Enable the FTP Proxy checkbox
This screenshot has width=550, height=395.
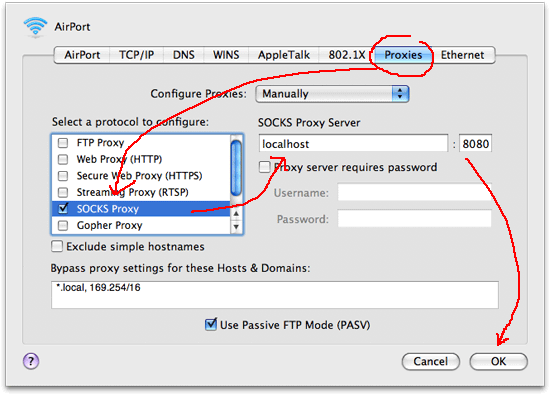coord(63,143)
